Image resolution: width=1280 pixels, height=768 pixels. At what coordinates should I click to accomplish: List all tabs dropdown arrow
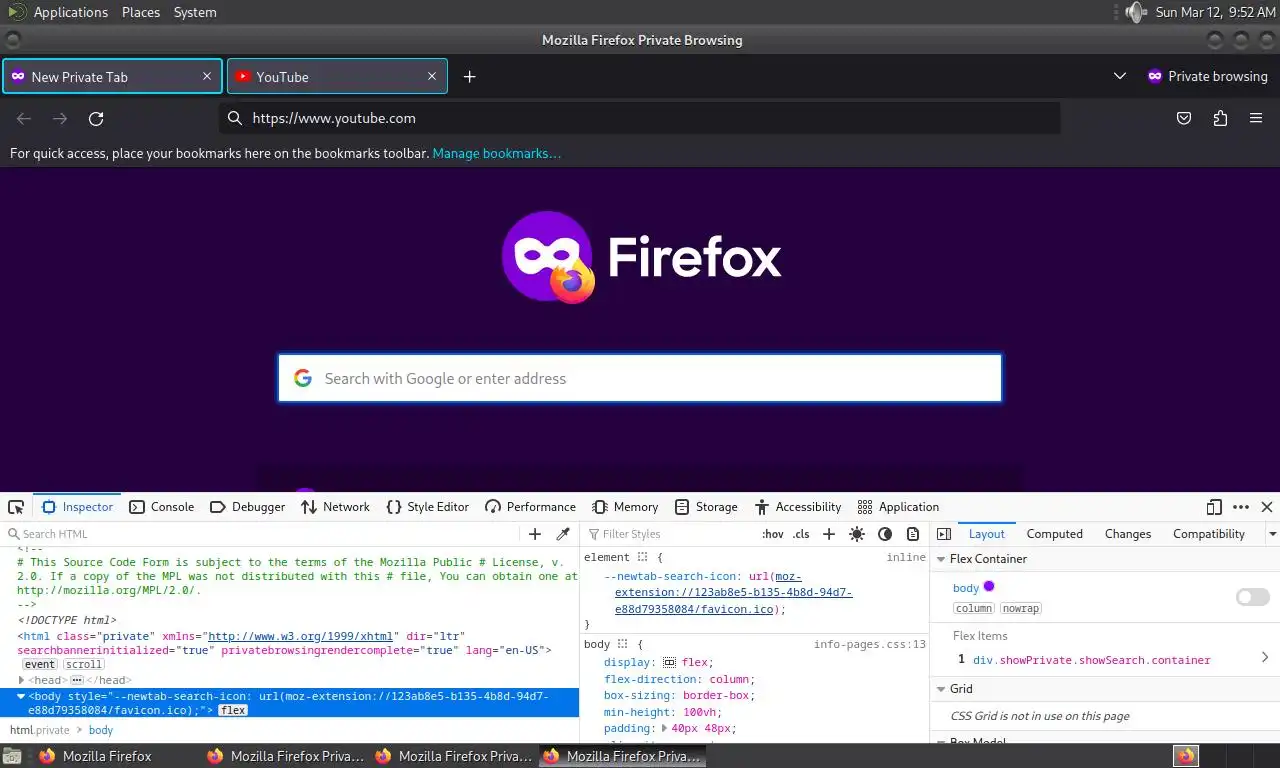(1120, 76)
